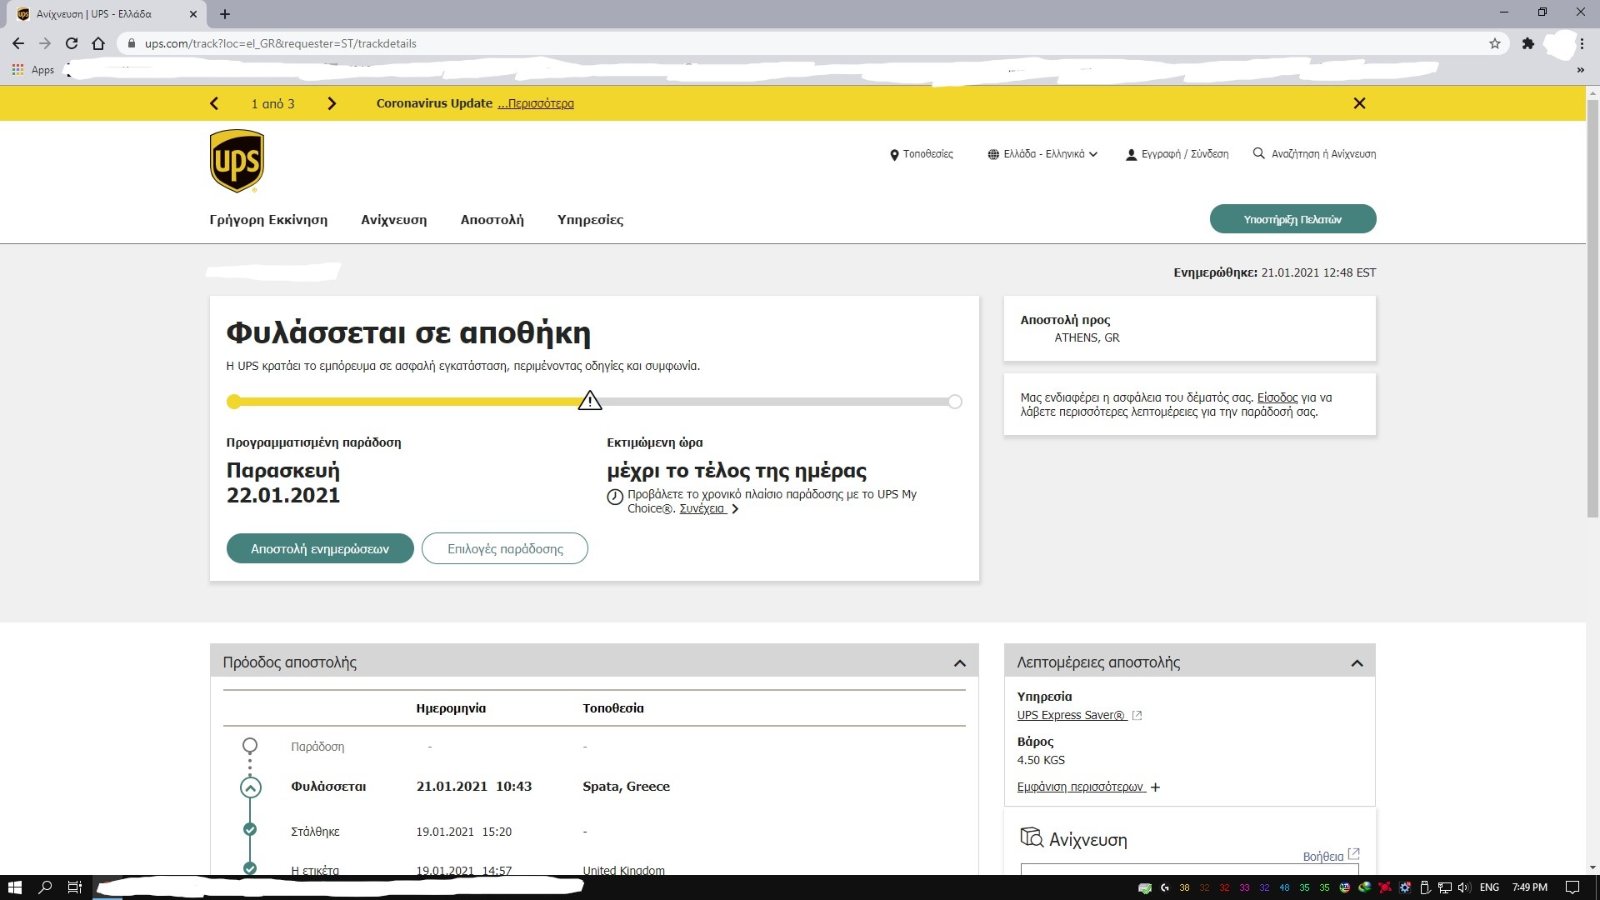Open Windows Task View

click(74, 887)
